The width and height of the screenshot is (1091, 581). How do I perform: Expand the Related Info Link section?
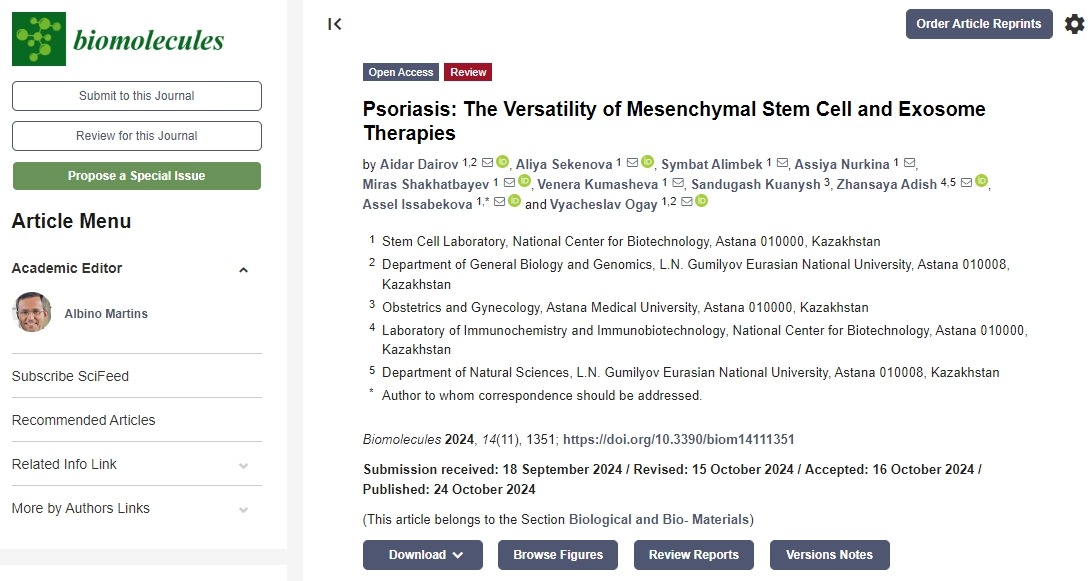point(243,465)
